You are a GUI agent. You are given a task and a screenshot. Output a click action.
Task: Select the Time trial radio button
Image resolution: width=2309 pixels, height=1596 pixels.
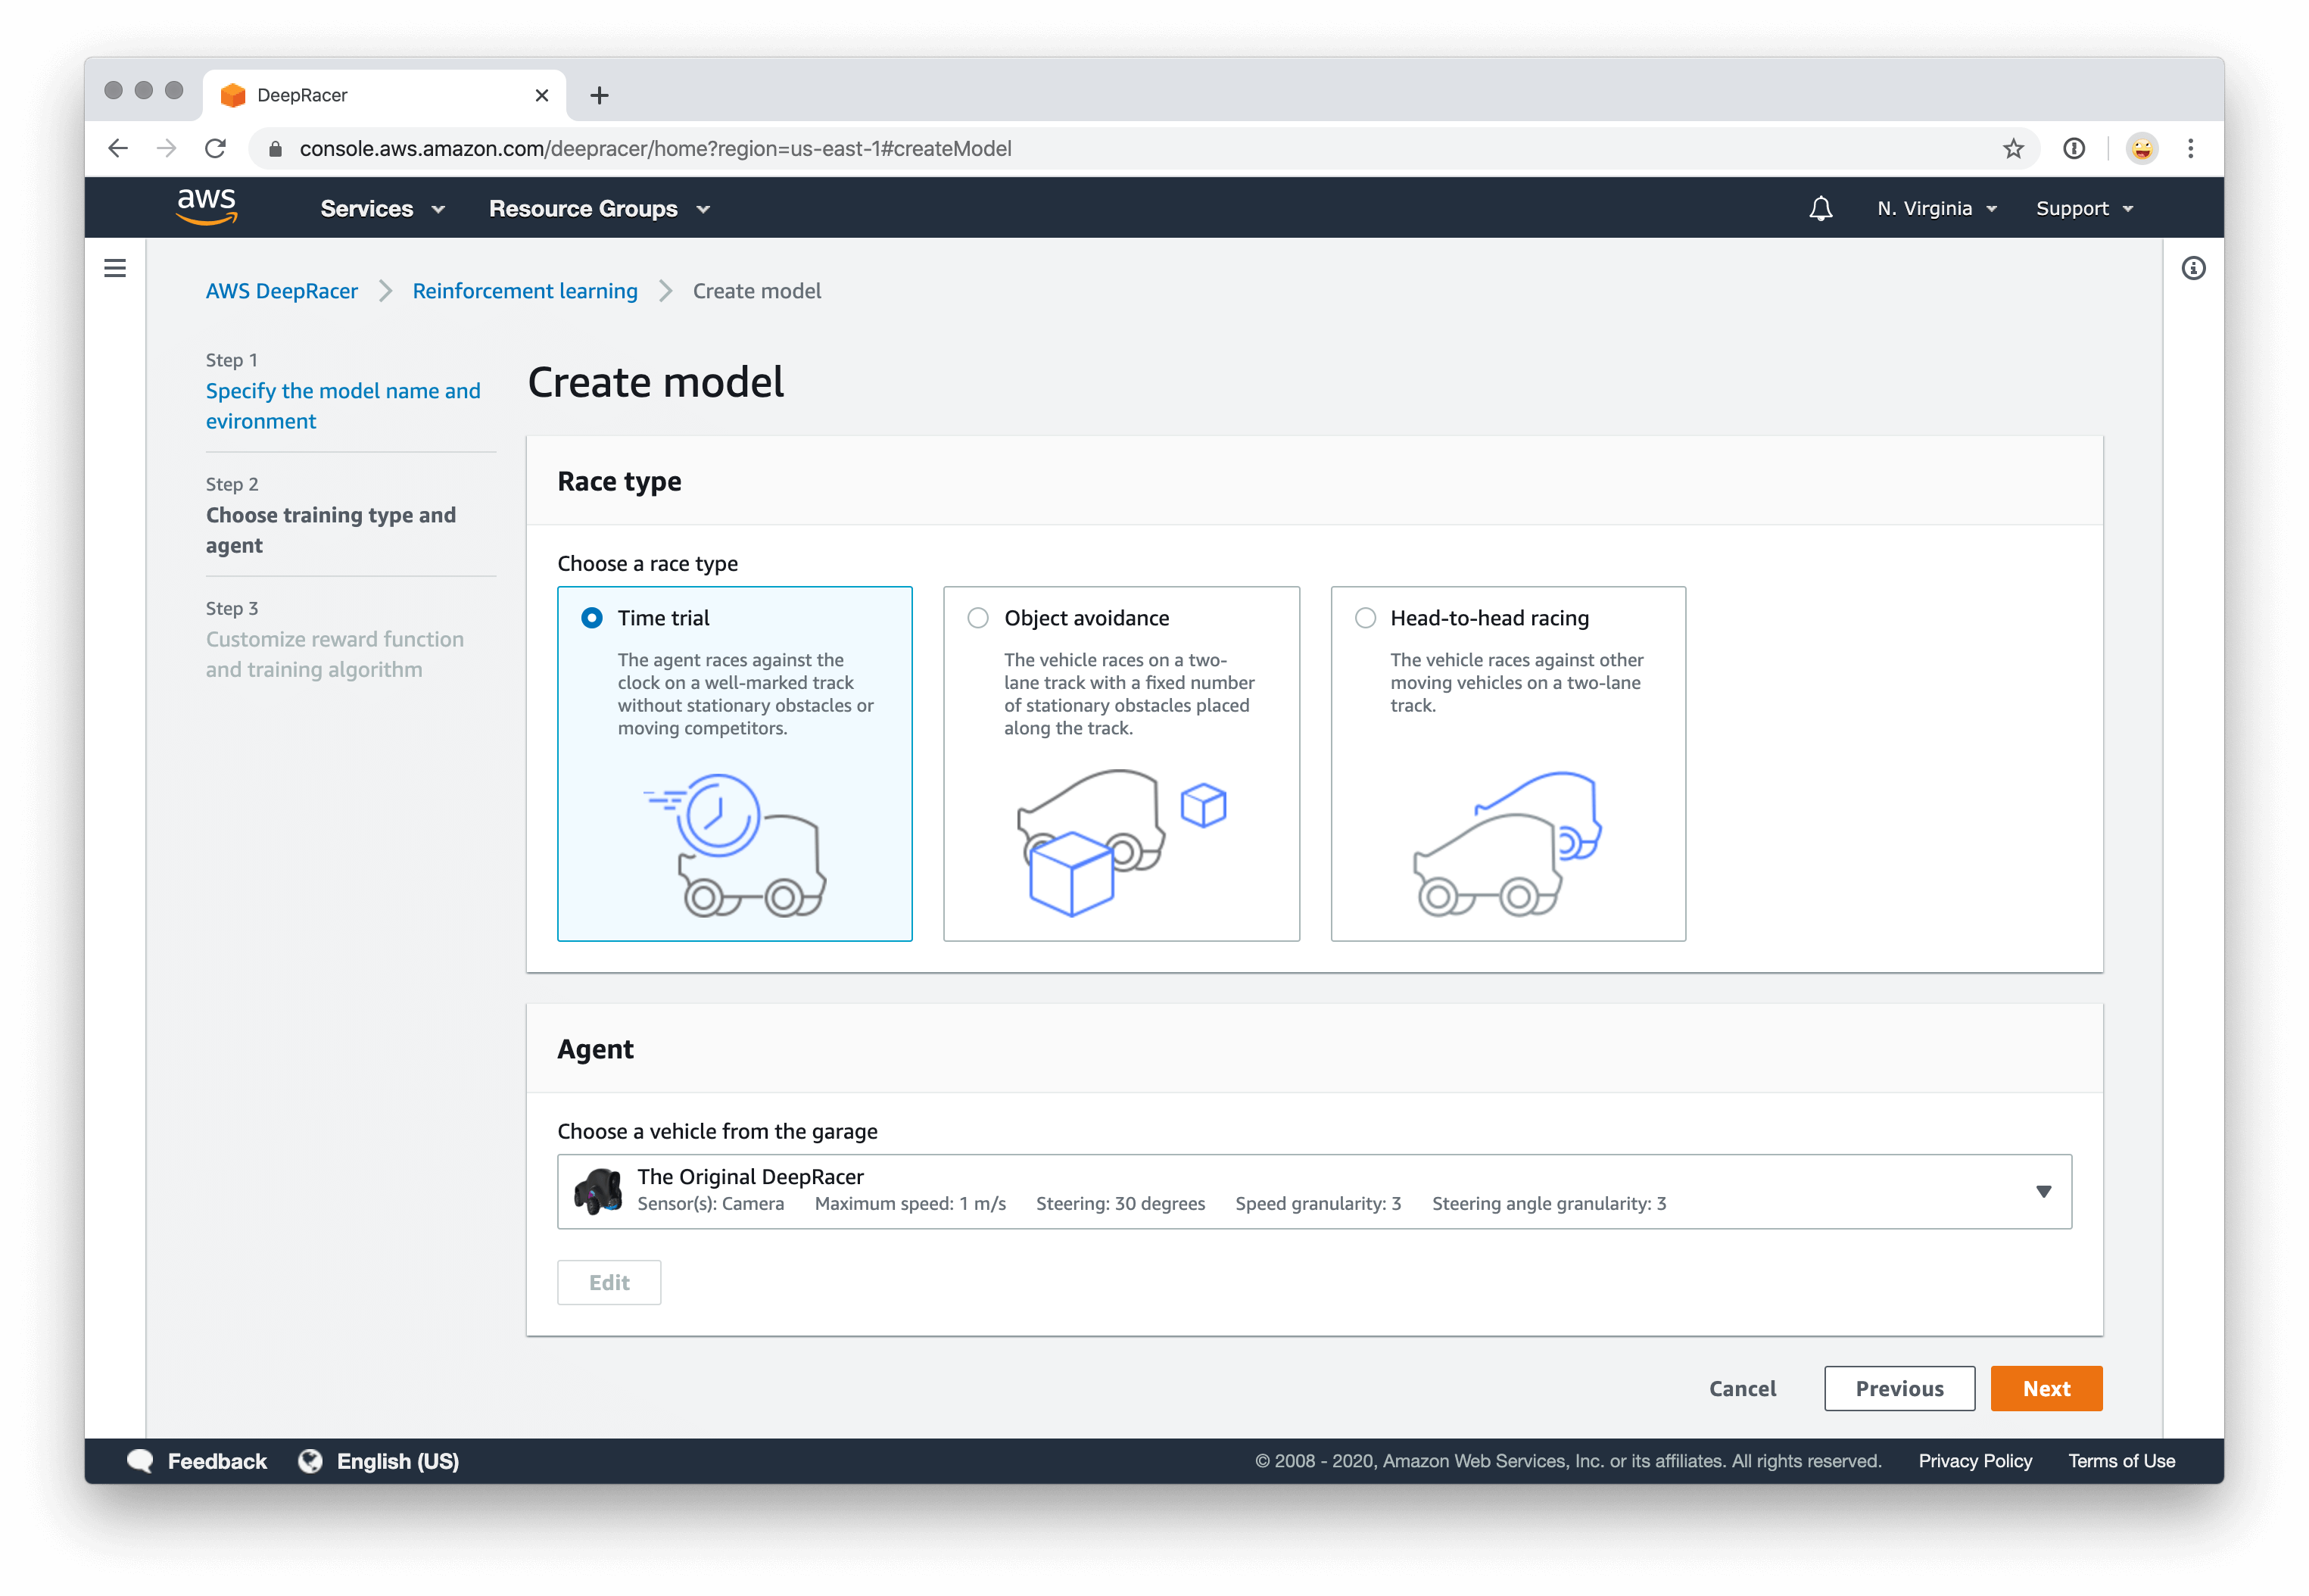(x=592, y=618)
